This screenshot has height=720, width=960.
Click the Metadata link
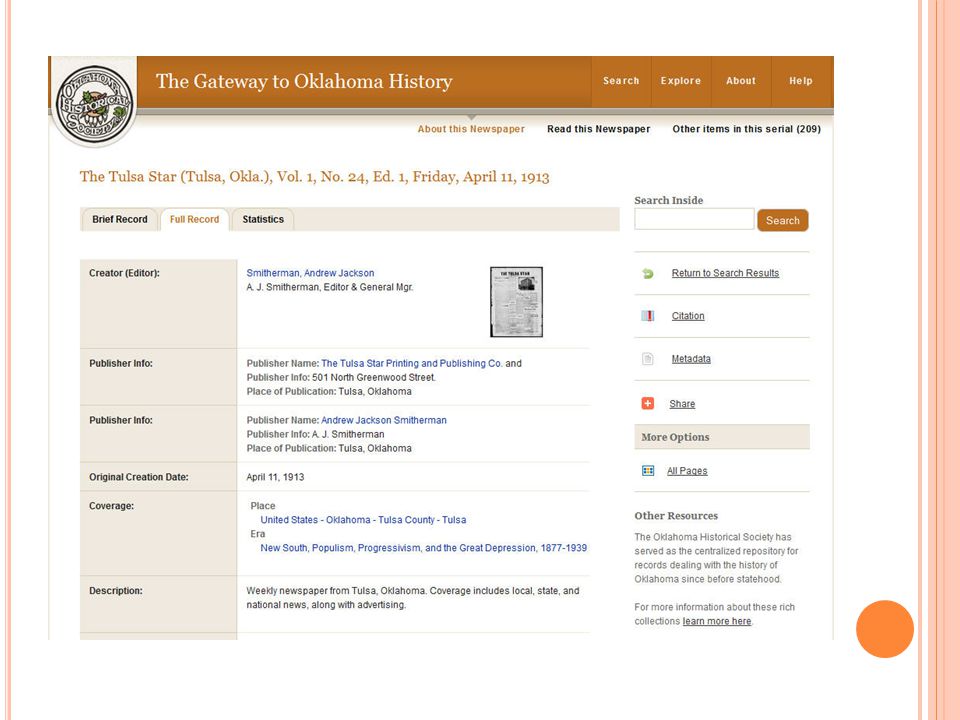click(691, 359)
